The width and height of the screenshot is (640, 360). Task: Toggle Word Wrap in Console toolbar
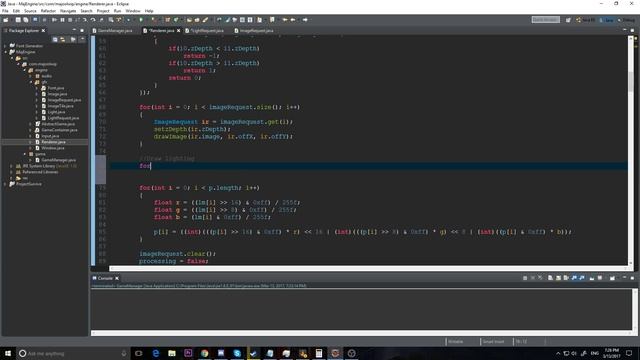click(566, 278)
